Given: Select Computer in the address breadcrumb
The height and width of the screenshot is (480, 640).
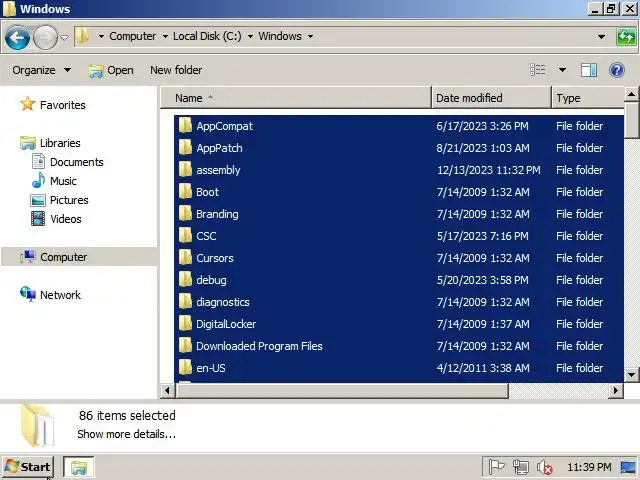Looking at the screenshot, I should tap(133, 36).
